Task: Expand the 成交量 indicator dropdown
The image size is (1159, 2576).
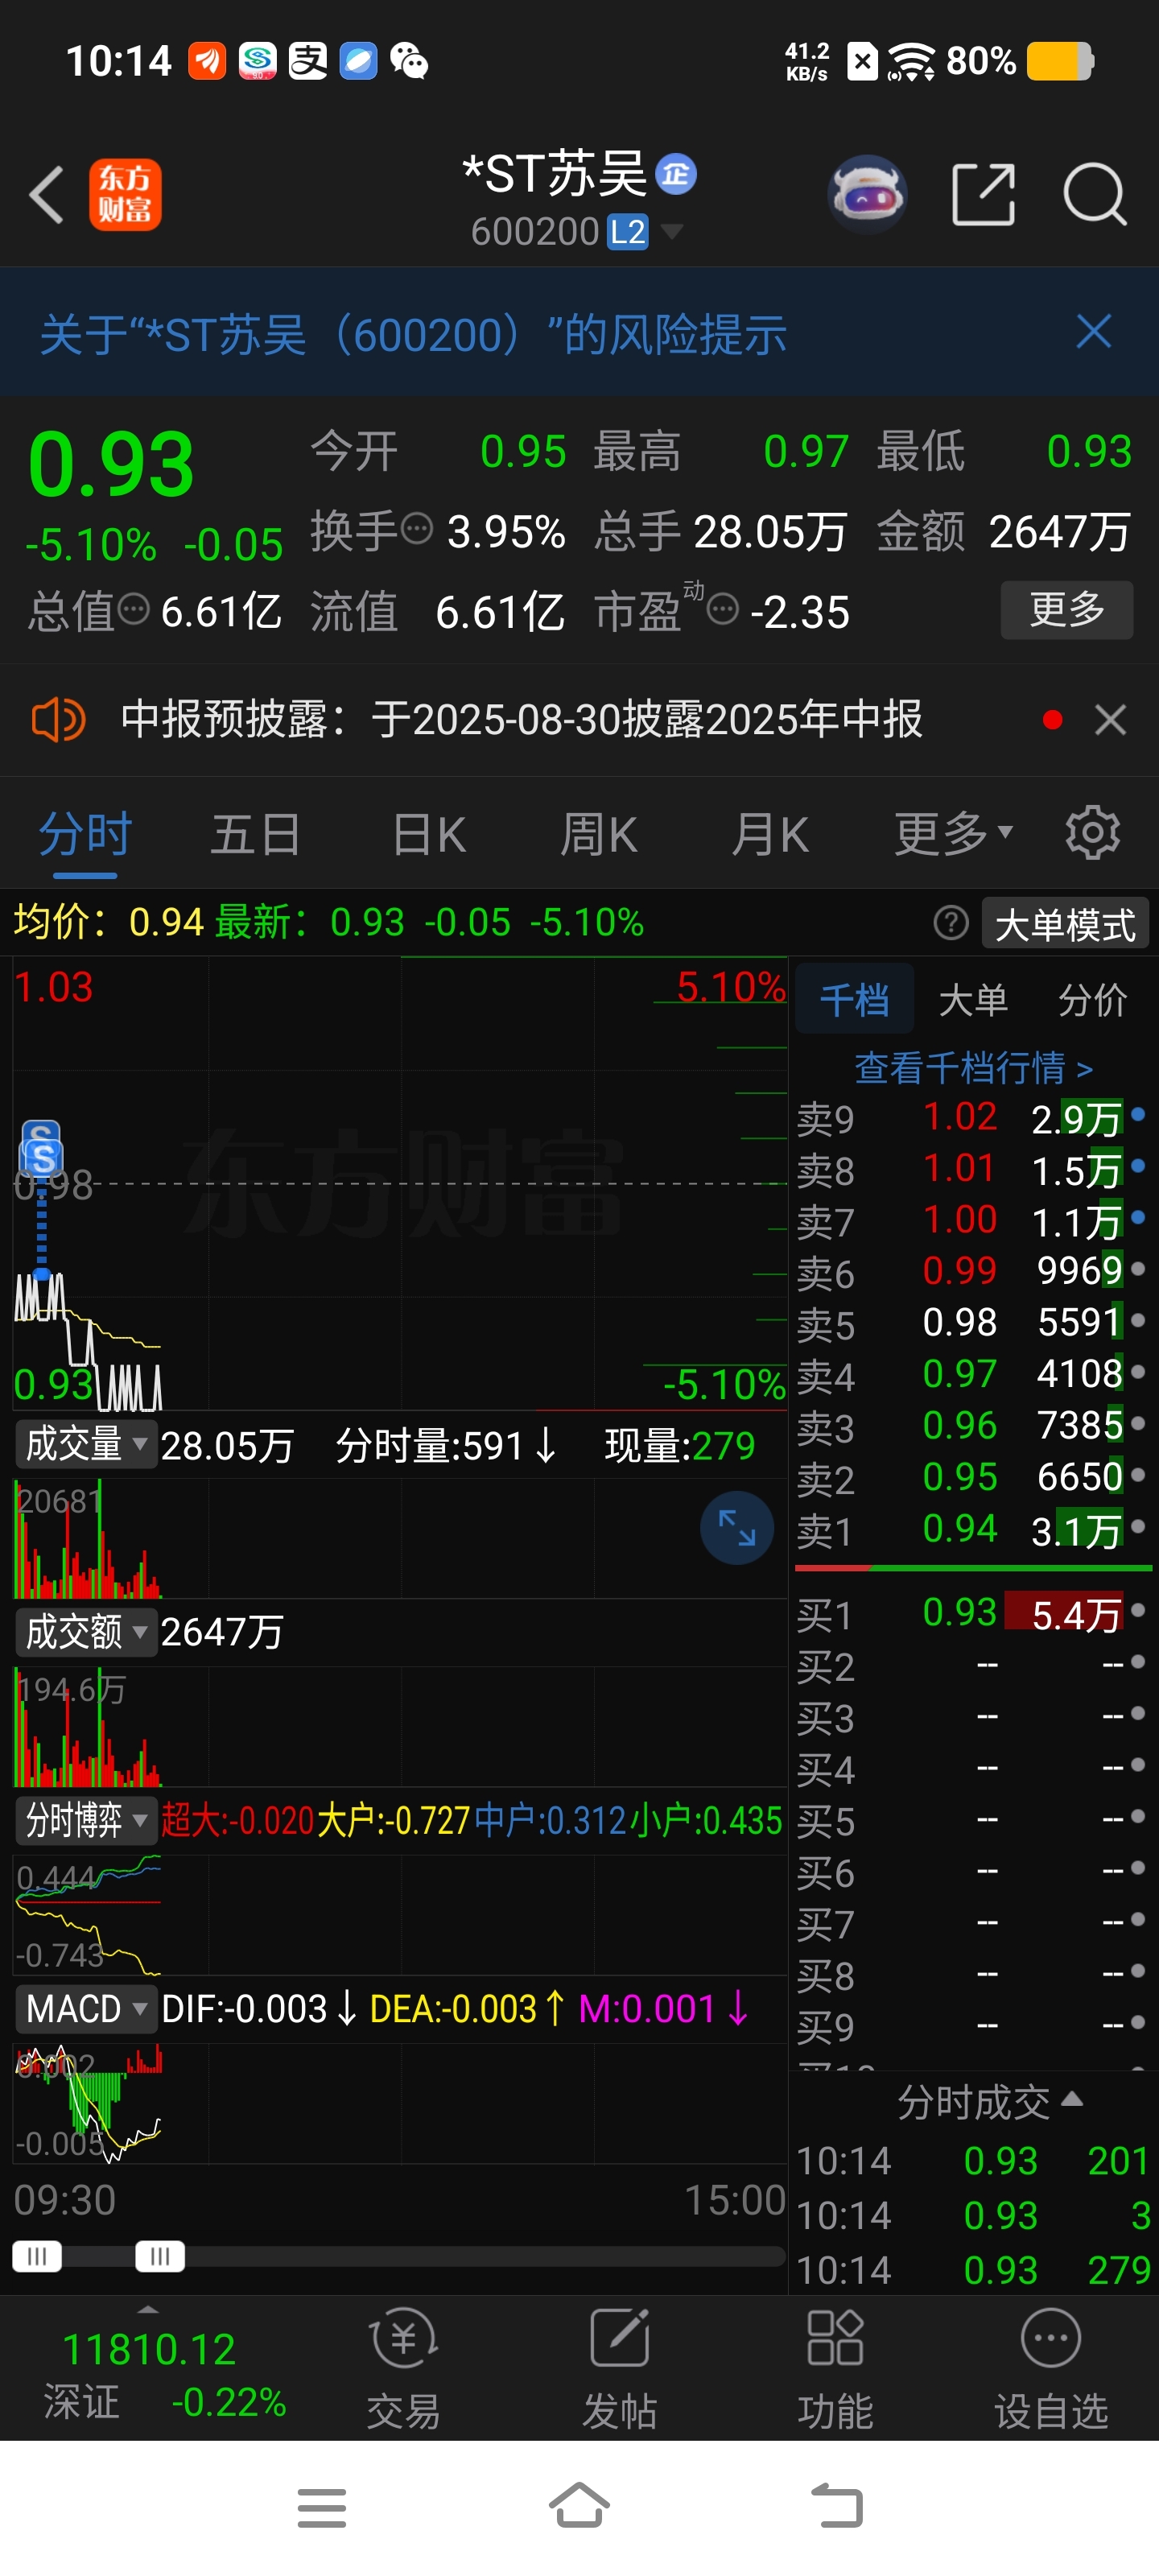Action: [x=87, y=1444]
